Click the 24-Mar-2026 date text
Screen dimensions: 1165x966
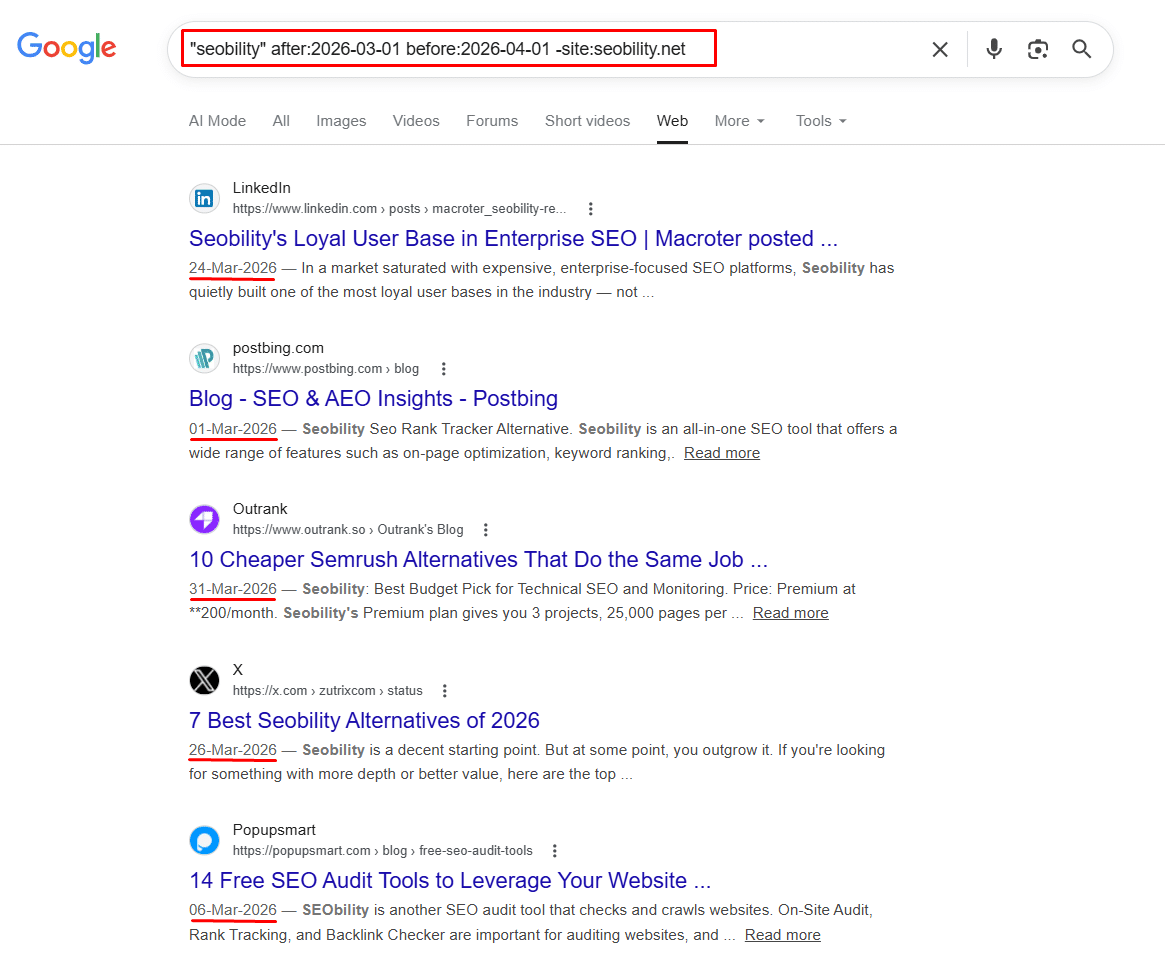click(233, 268)
